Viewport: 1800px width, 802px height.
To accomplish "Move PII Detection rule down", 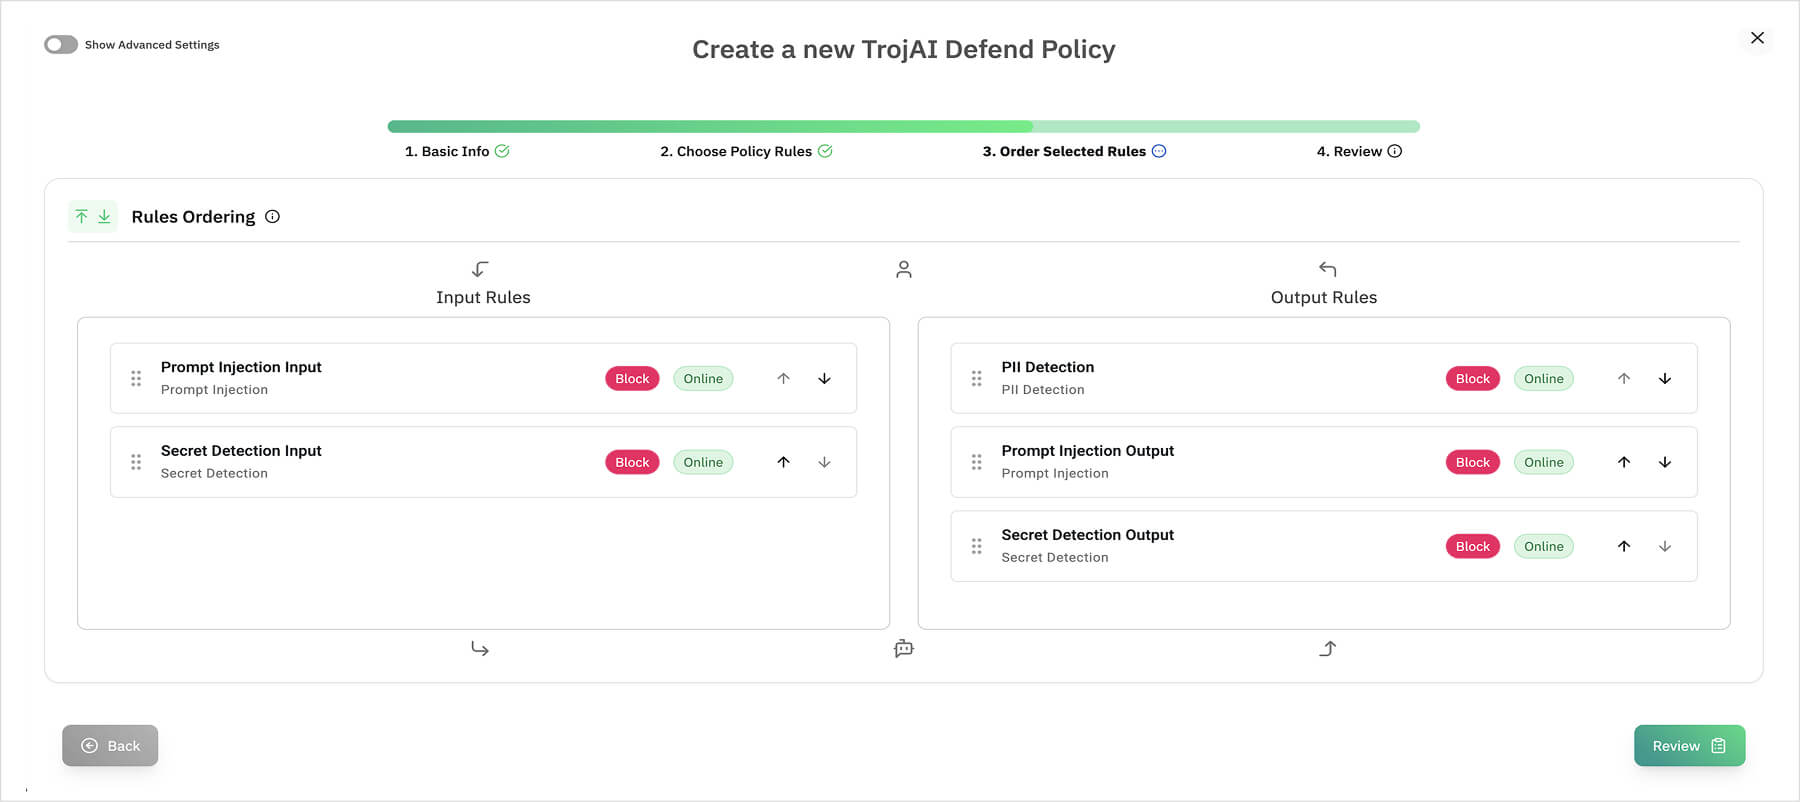I will [1665, 378].
